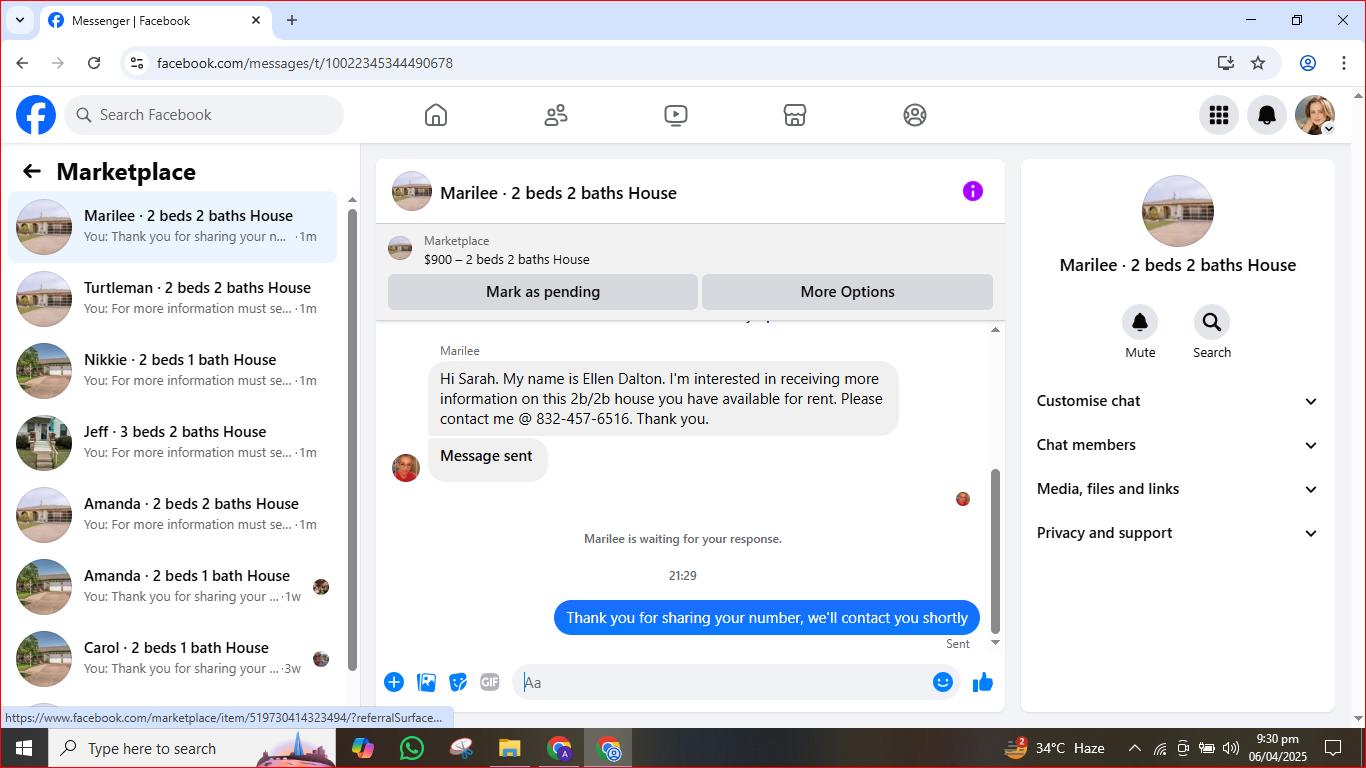
Task: Show hidden system tray icons chevron
Action: click(1135, 748)
